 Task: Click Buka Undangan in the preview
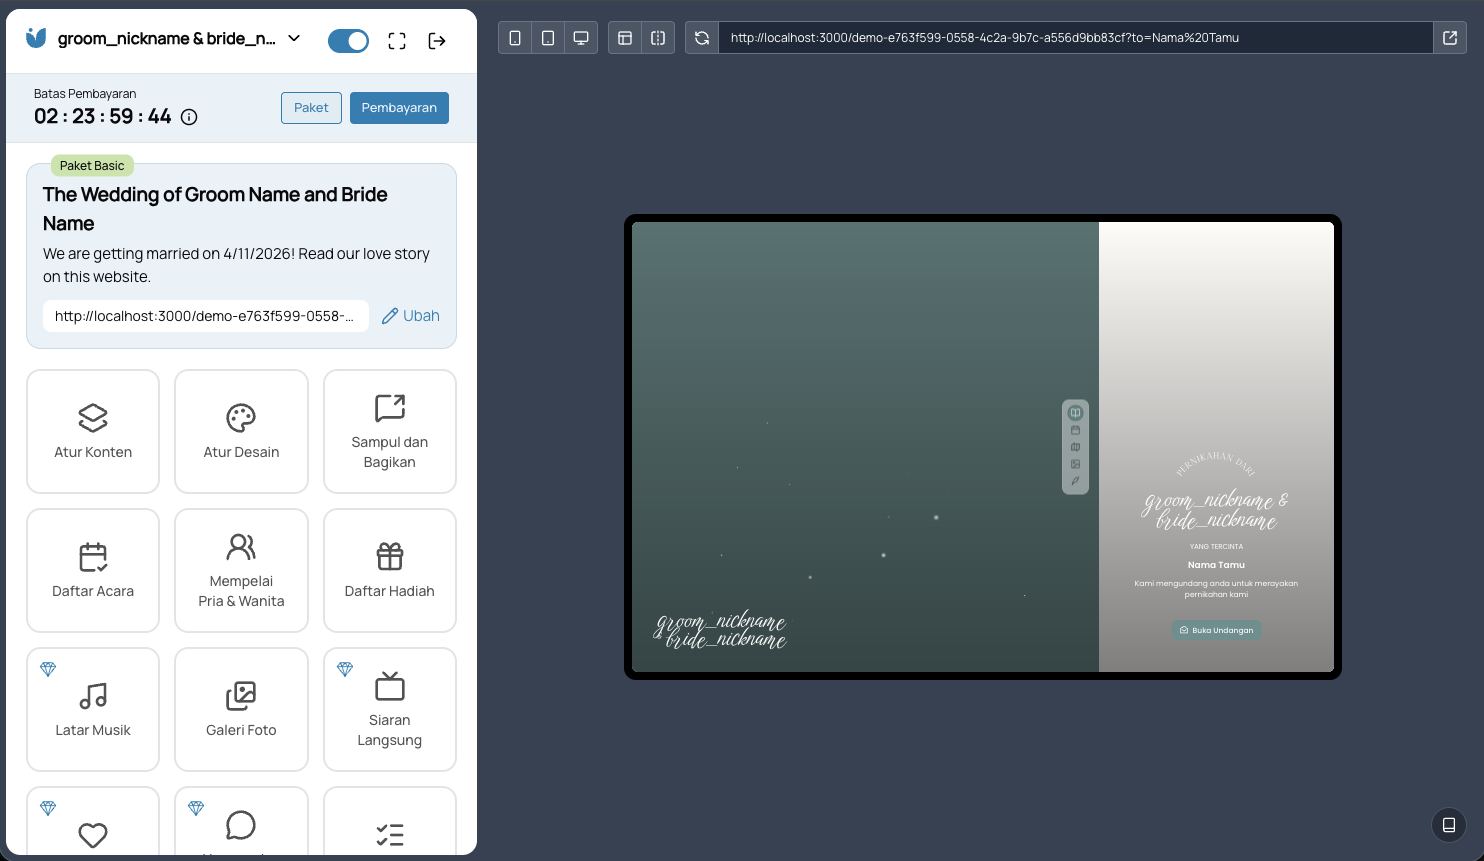[1216, 630]
